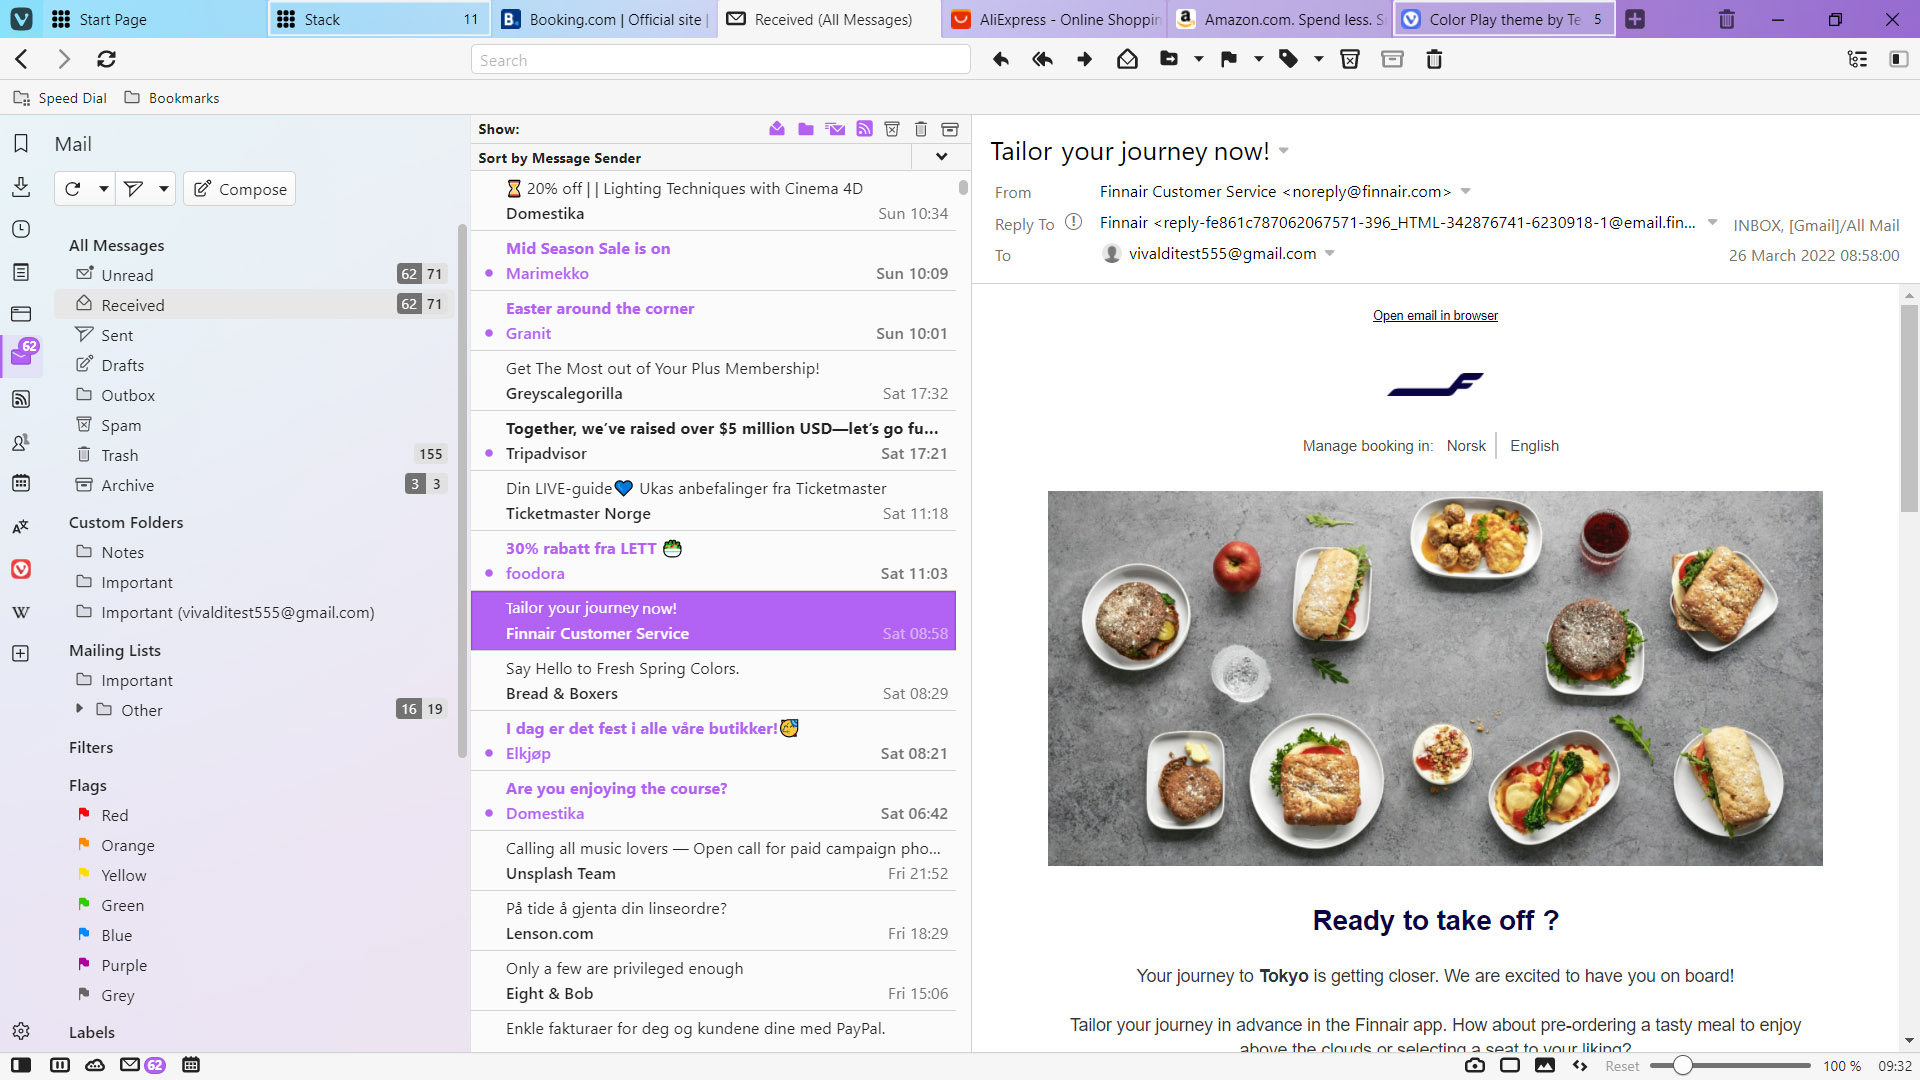Select the Red flag filter

tap(114, 815)
